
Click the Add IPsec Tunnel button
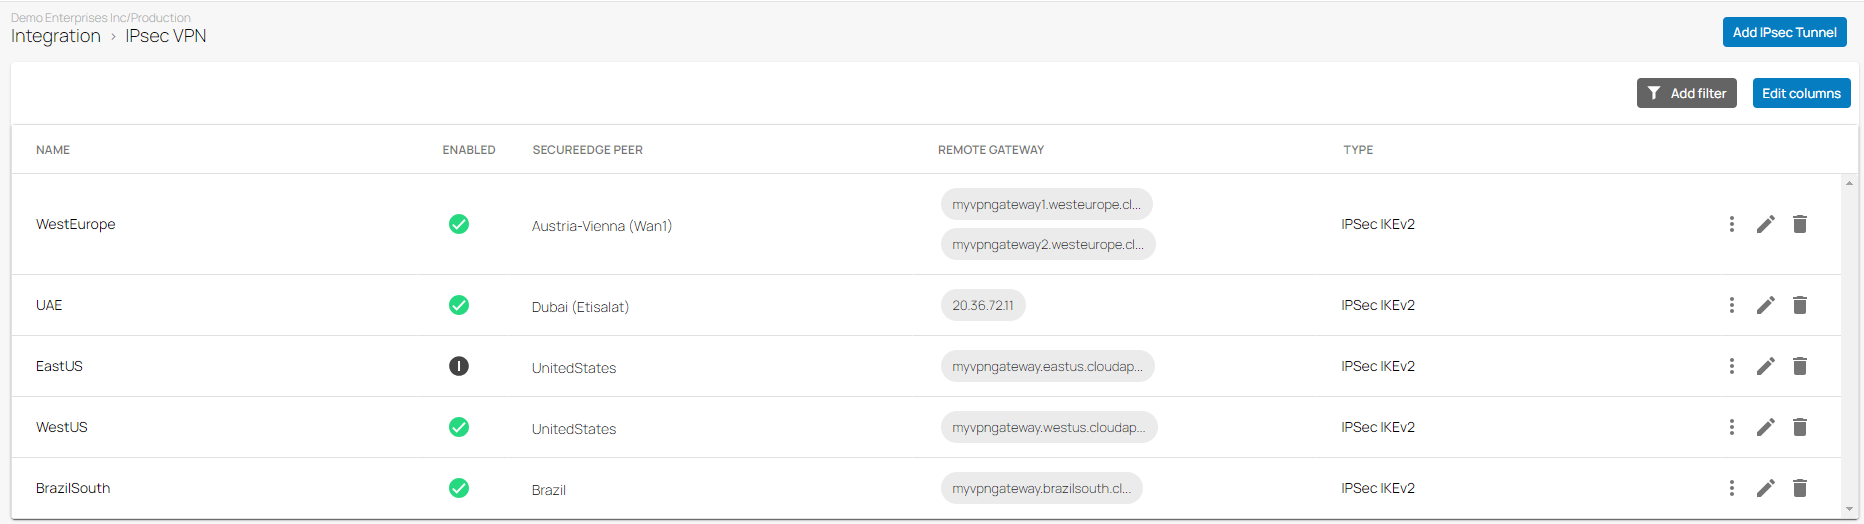(1784, 32)
